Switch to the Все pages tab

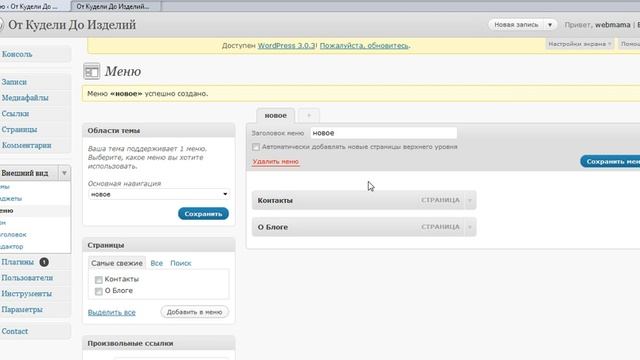(x=156, y=263)
